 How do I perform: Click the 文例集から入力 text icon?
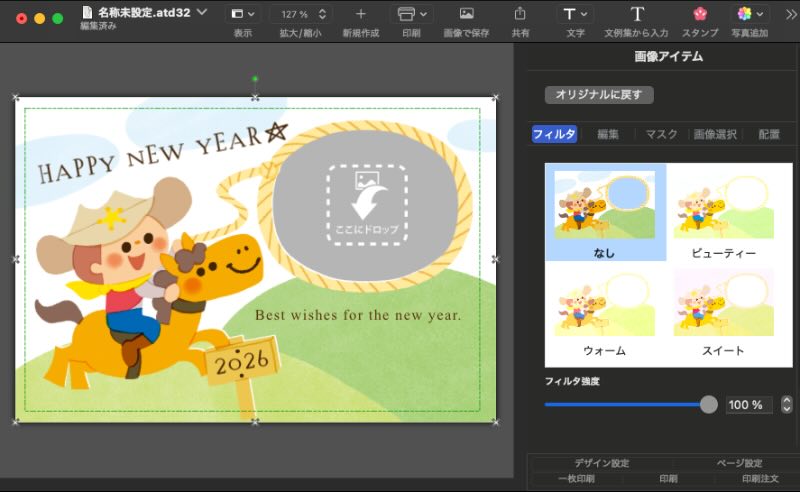[637, 14]
